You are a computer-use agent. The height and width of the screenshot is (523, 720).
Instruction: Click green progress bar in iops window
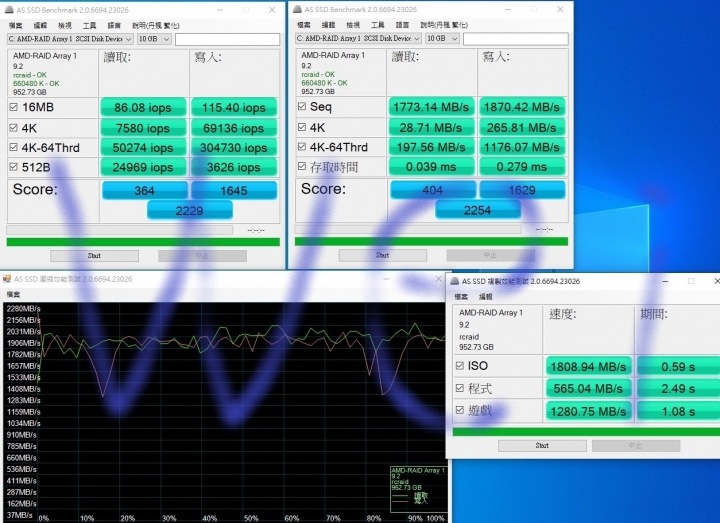point(143,242)
